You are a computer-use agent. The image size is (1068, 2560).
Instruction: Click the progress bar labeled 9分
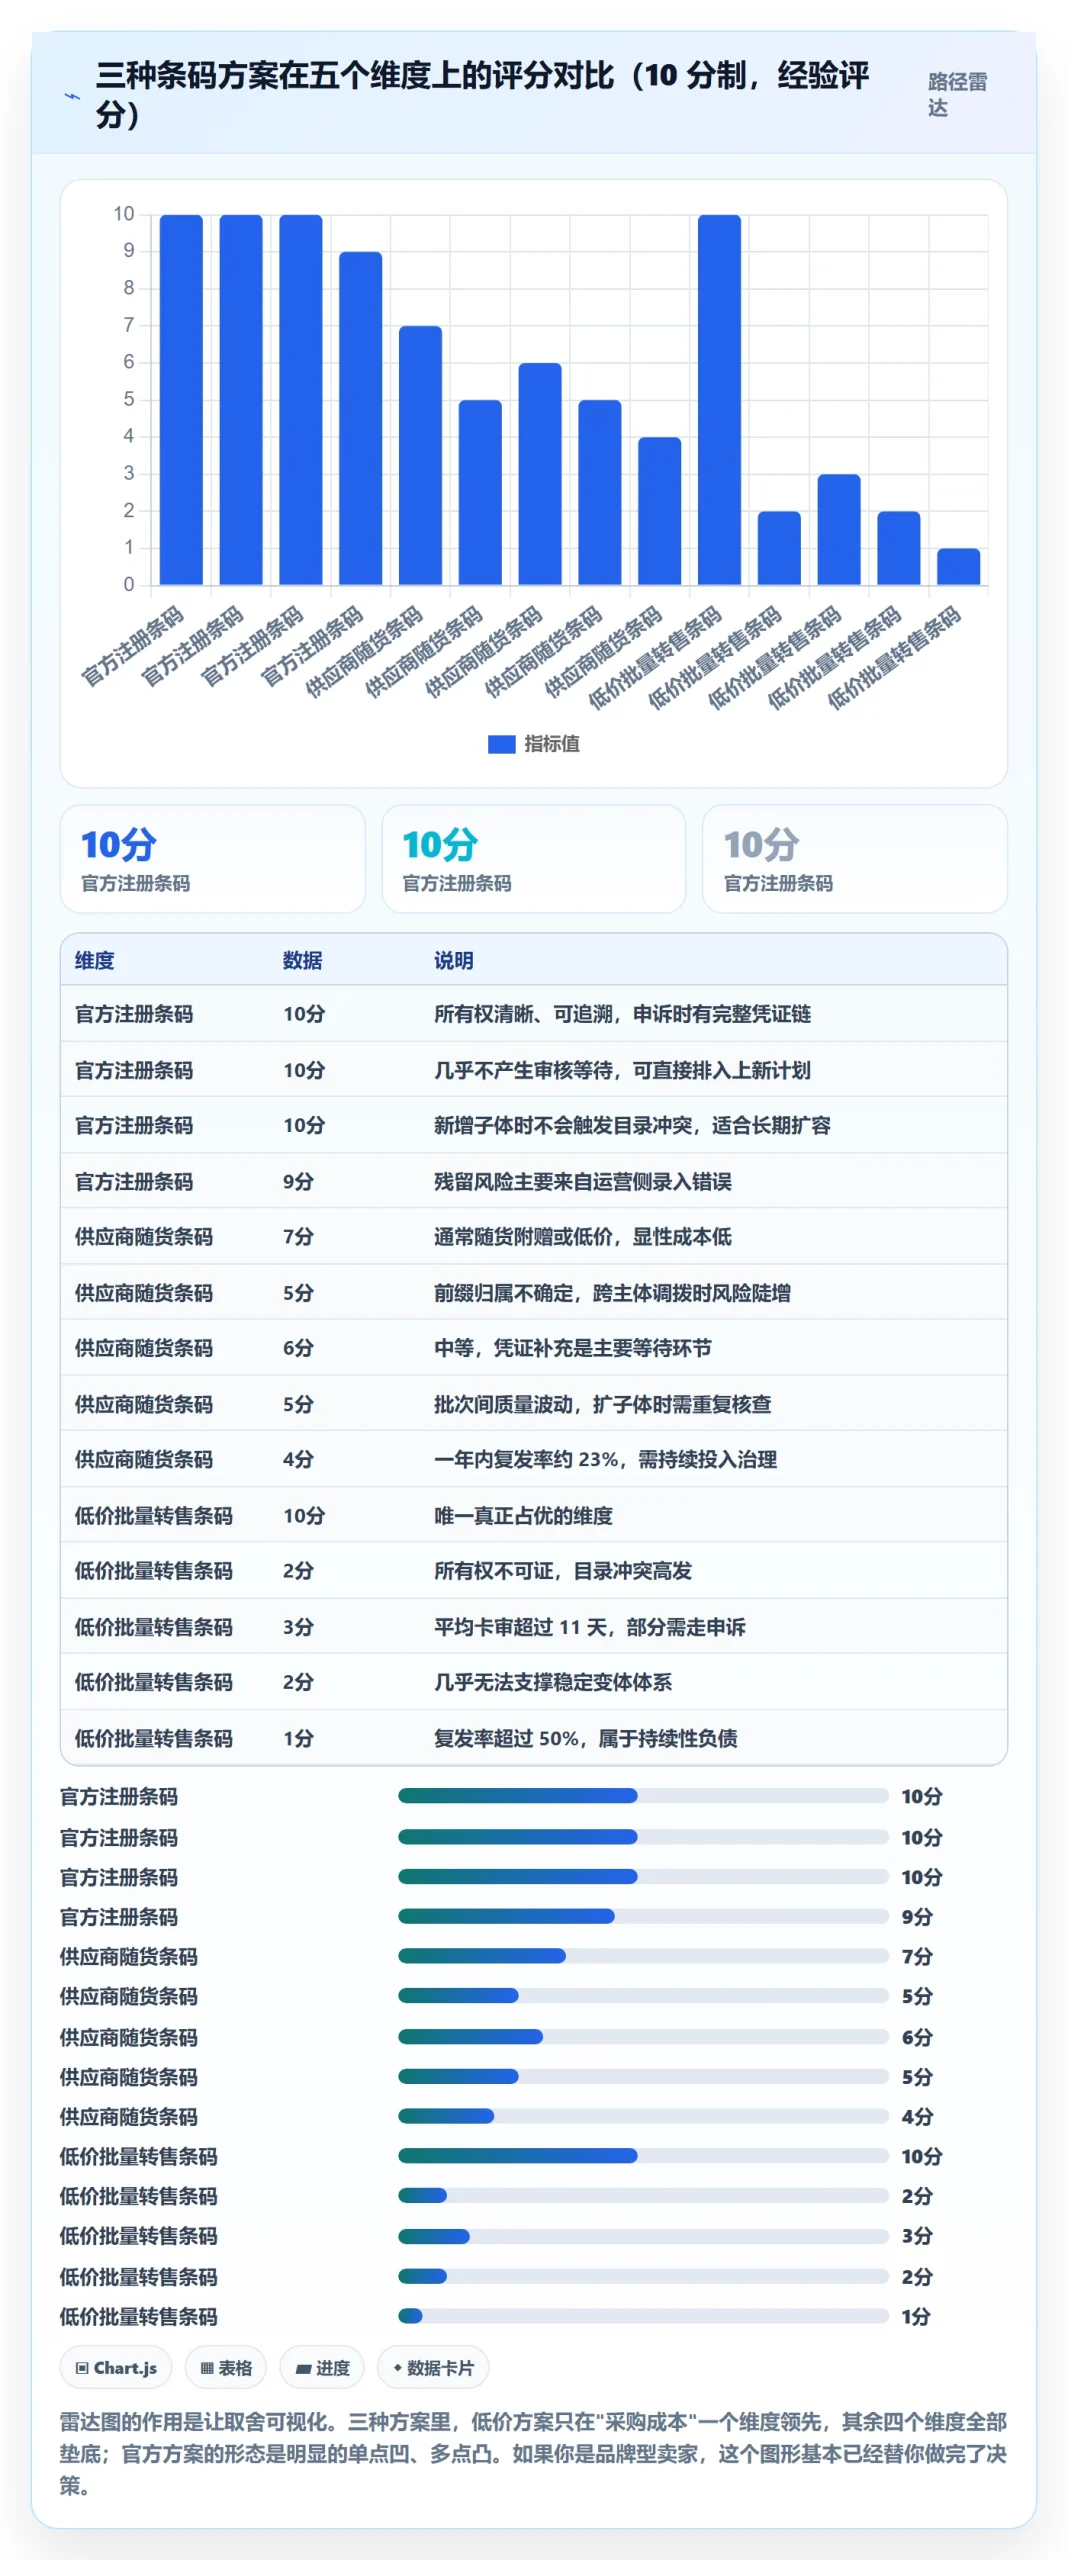tap(643, 1916)
